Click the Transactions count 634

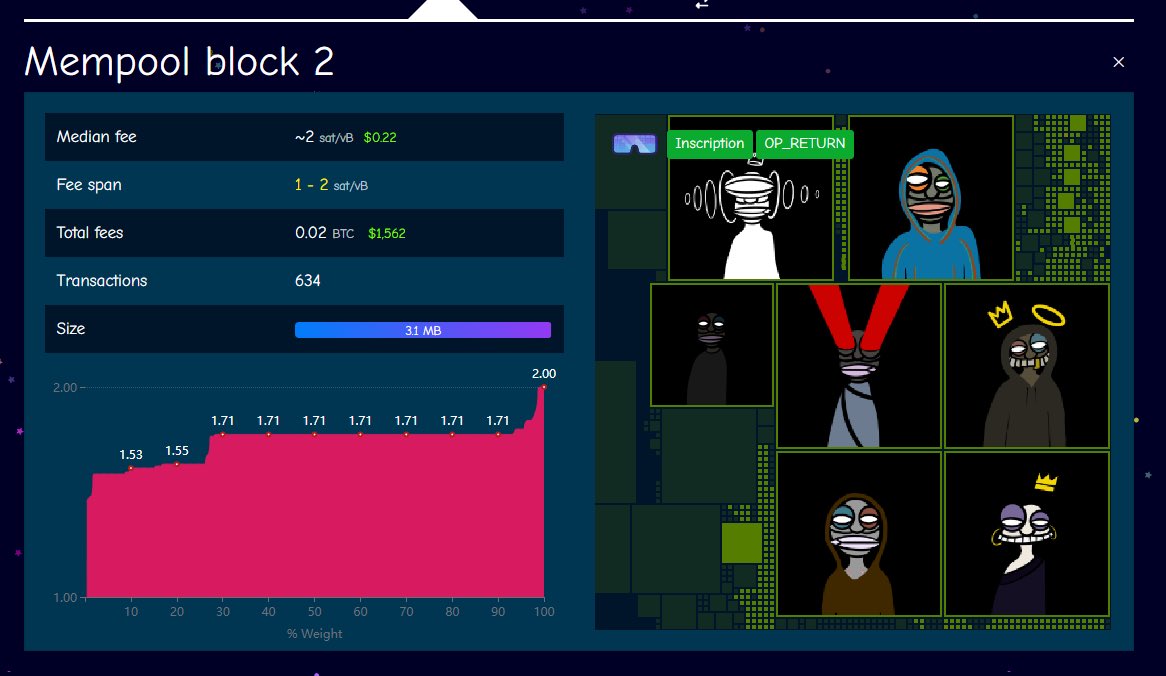[x=308, y=280]
